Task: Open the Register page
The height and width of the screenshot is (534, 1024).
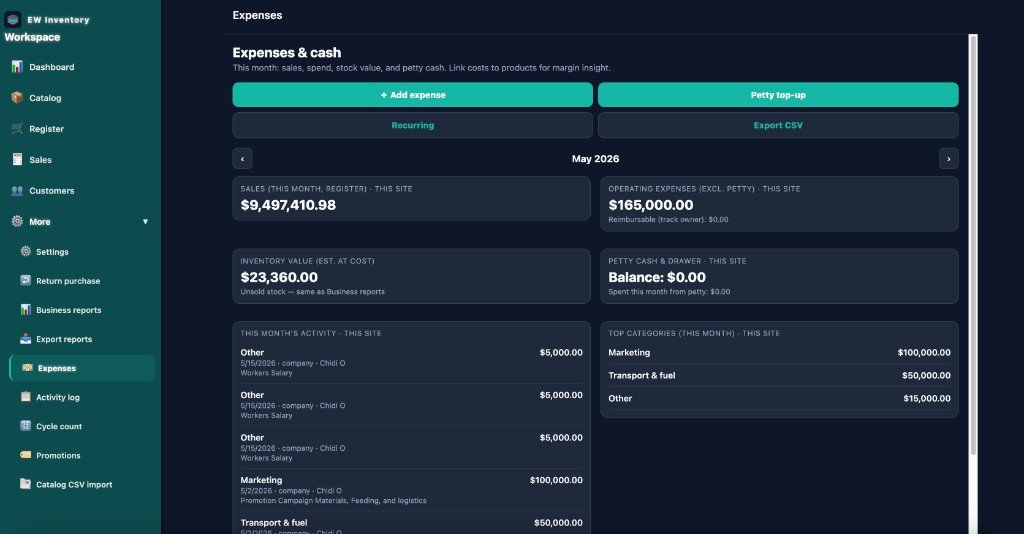Action: coord(46,129)
